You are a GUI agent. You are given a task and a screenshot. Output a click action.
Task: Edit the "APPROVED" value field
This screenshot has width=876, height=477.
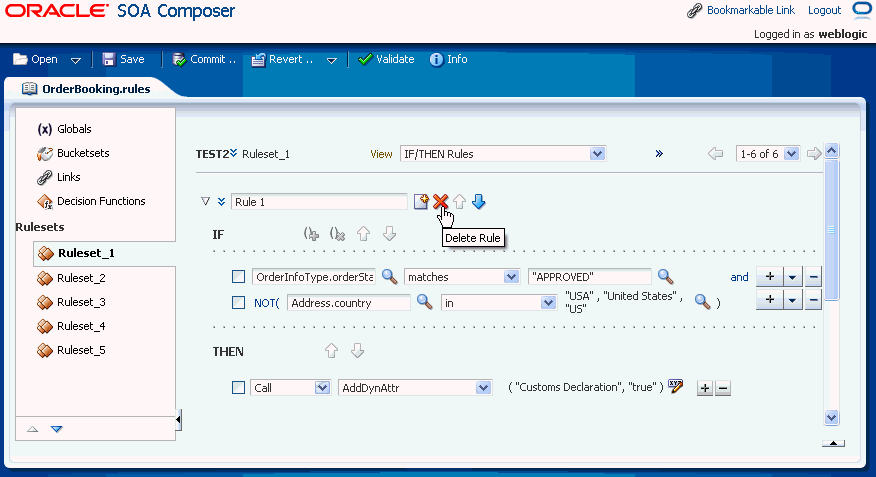point(589,276)
